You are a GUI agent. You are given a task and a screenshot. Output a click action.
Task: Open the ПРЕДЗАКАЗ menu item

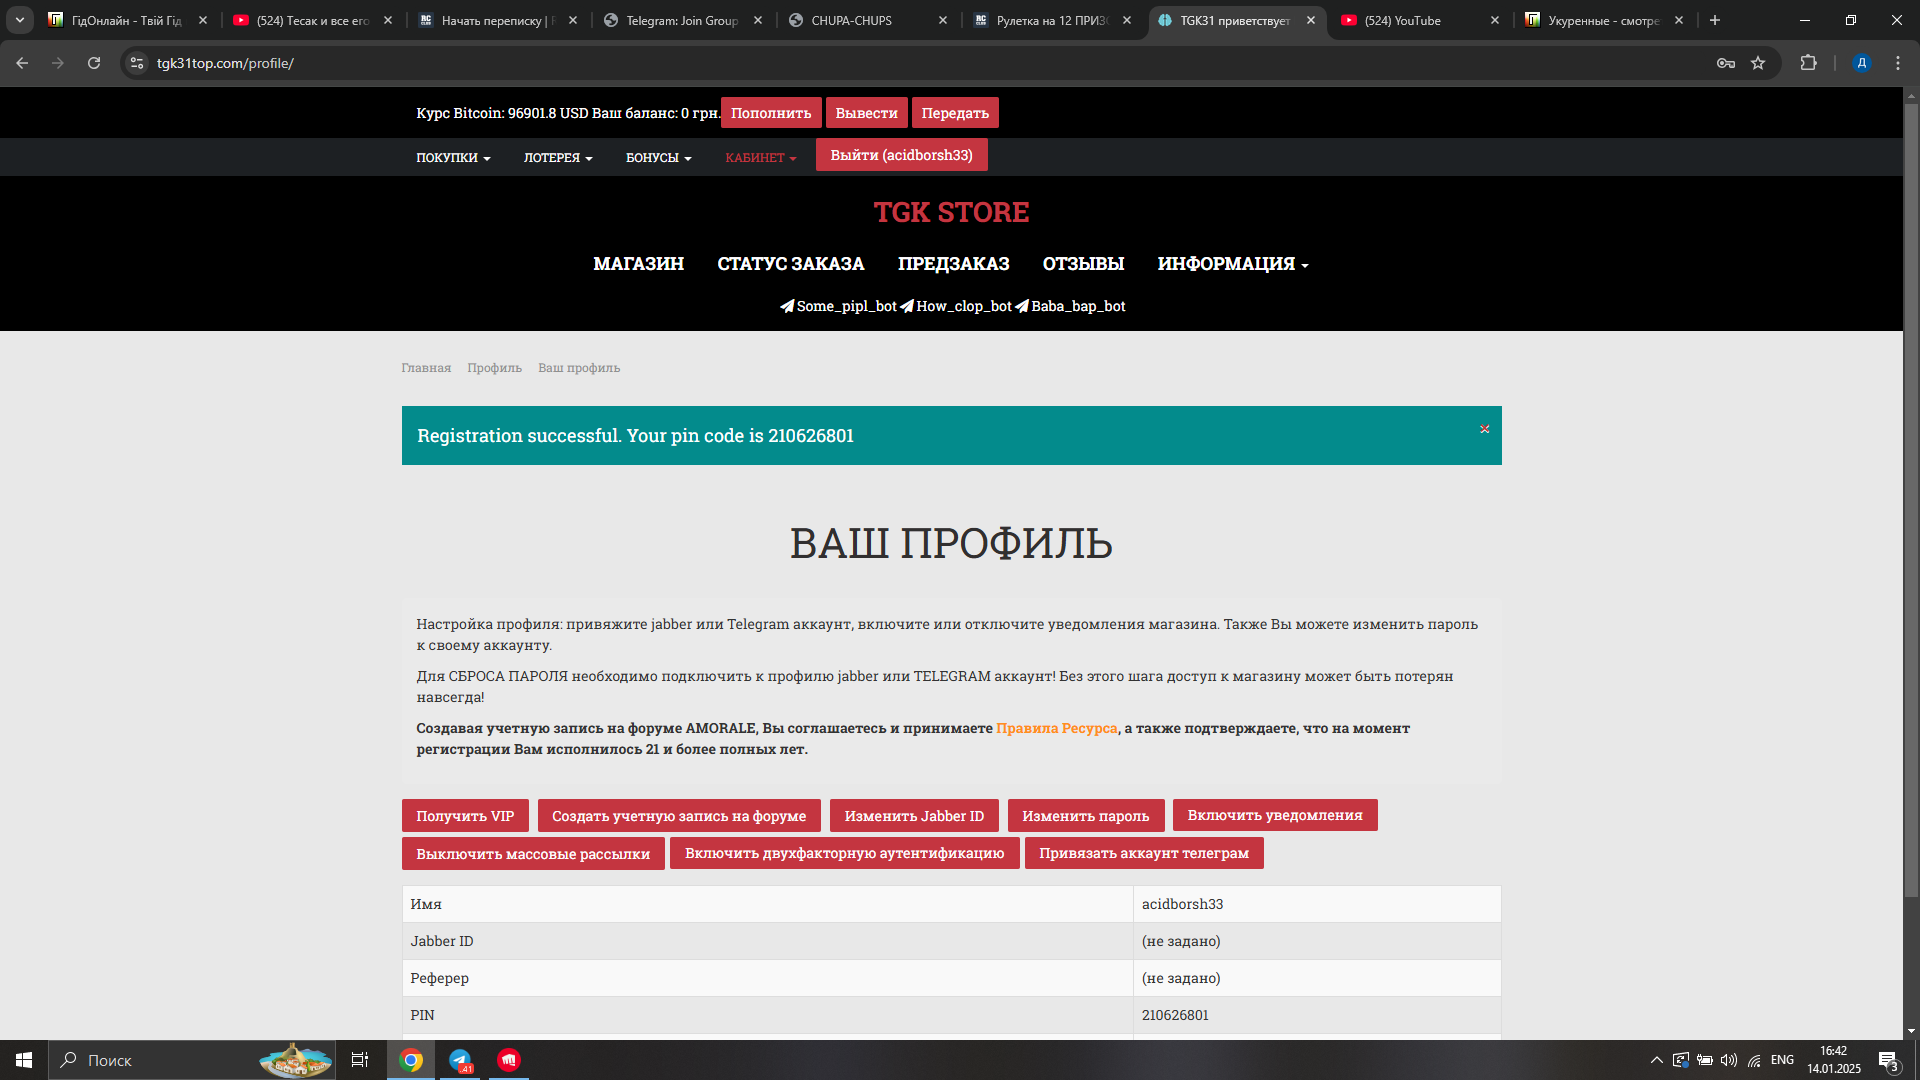(953, 264)
